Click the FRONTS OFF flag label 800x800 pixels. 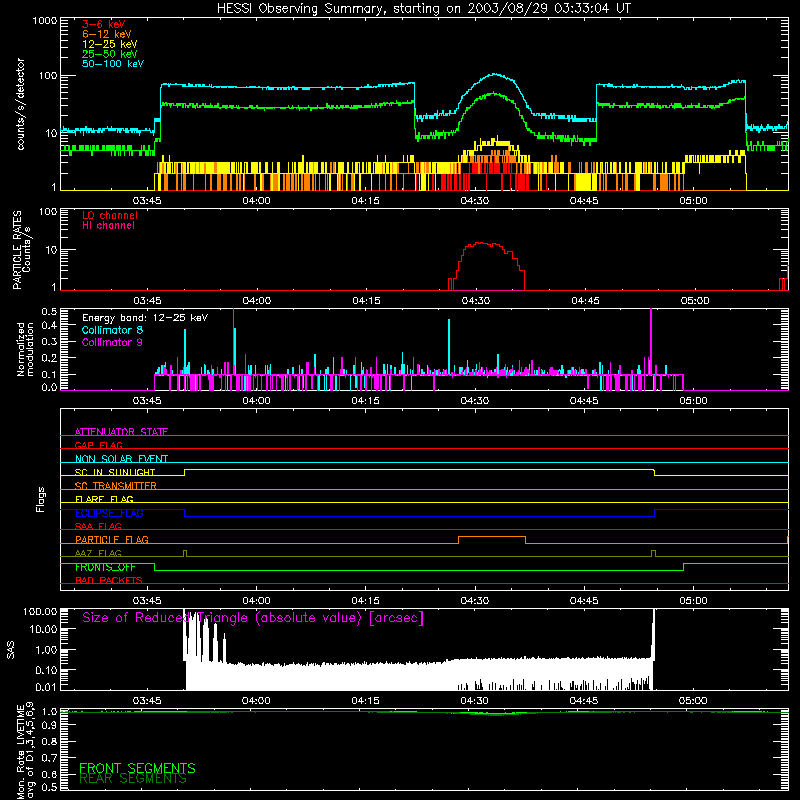(105, 567)
